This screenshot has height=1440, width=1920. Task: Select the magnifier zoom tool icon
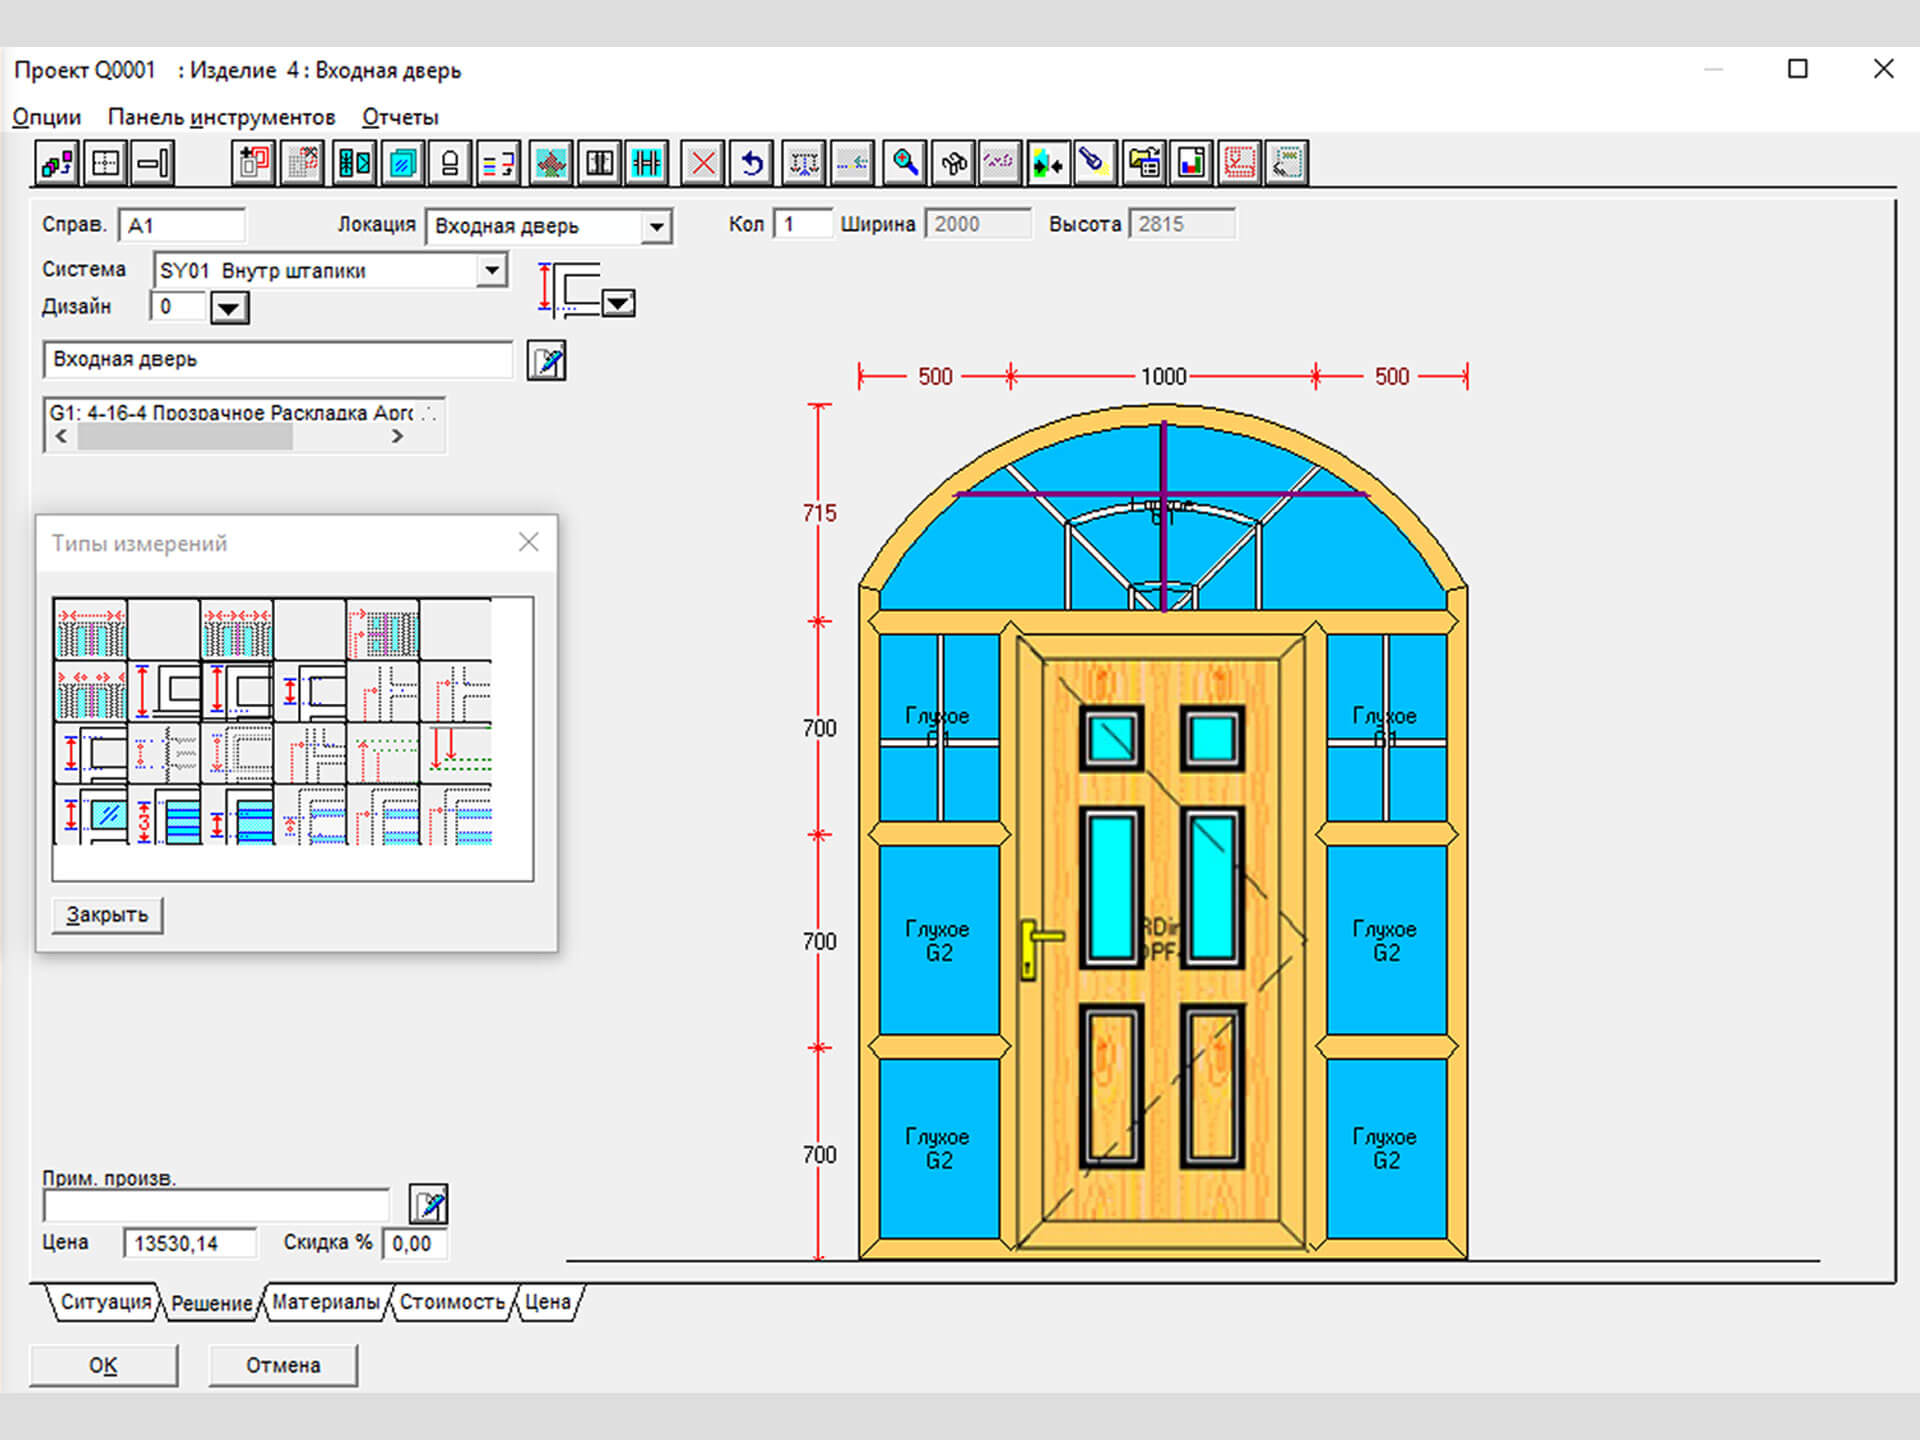pos(905,163)
